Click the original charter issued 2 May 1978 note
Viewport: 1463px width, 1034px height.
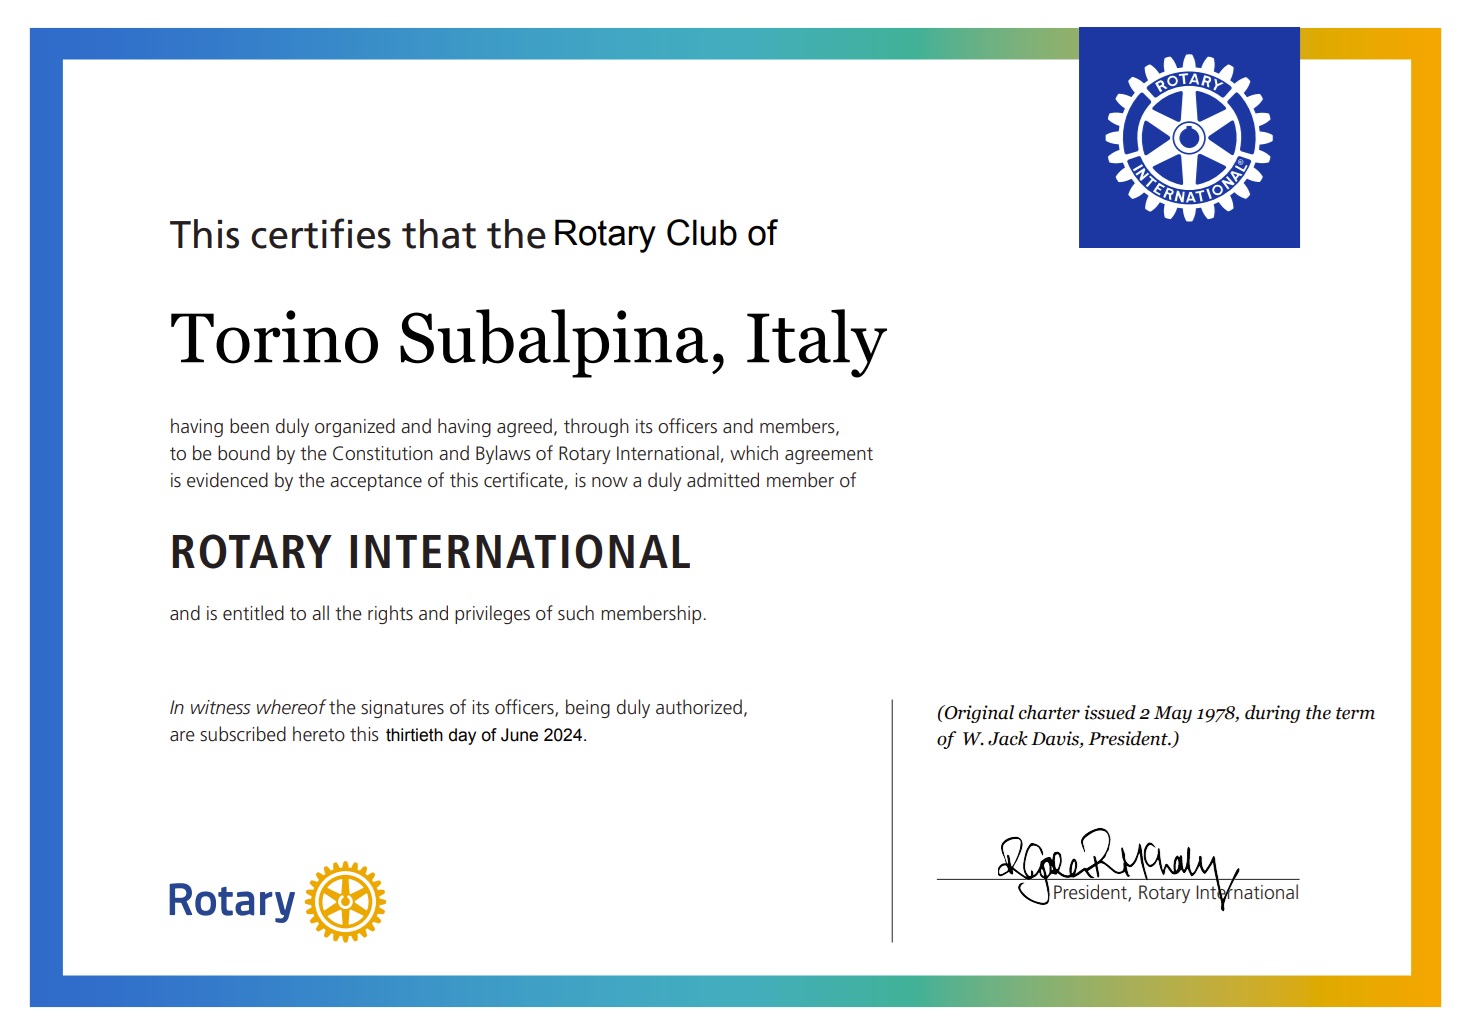pyautogui.click(x=1155, y=713)
